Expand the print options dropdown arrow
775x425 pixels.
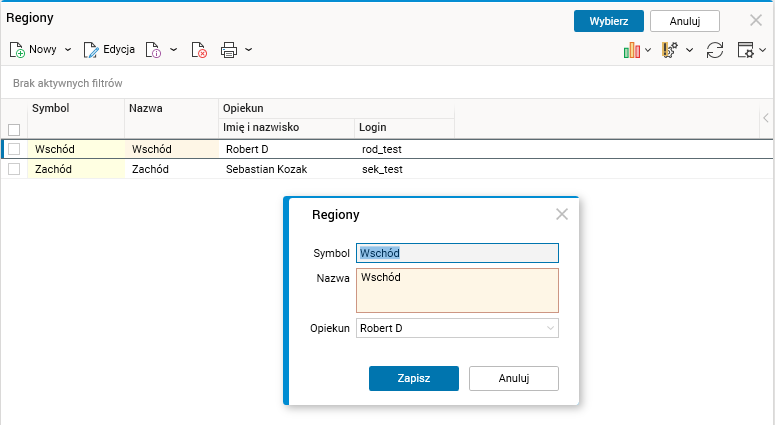(248, 49)
